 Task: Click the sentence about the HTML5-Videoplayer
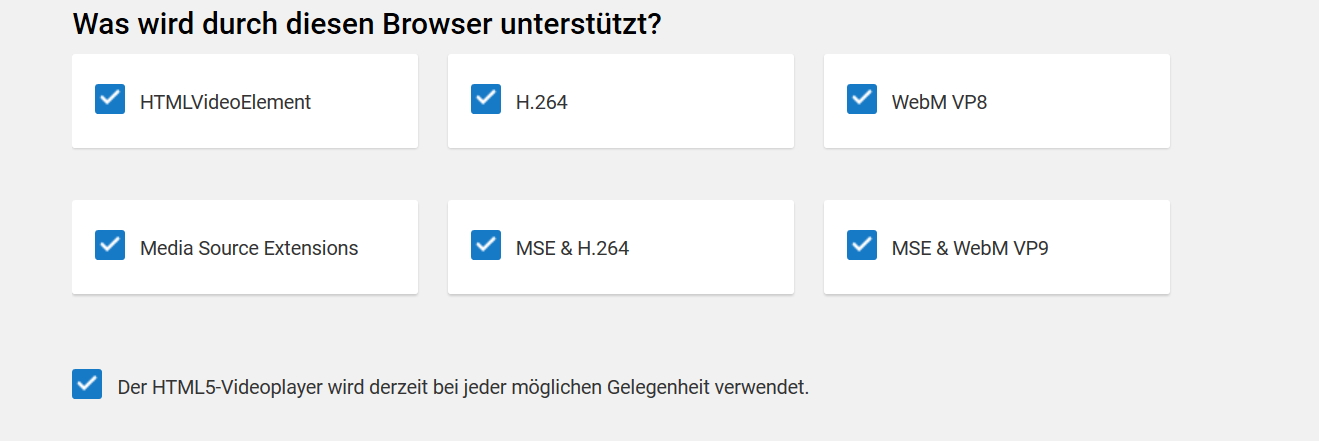[x=463, y=387]
